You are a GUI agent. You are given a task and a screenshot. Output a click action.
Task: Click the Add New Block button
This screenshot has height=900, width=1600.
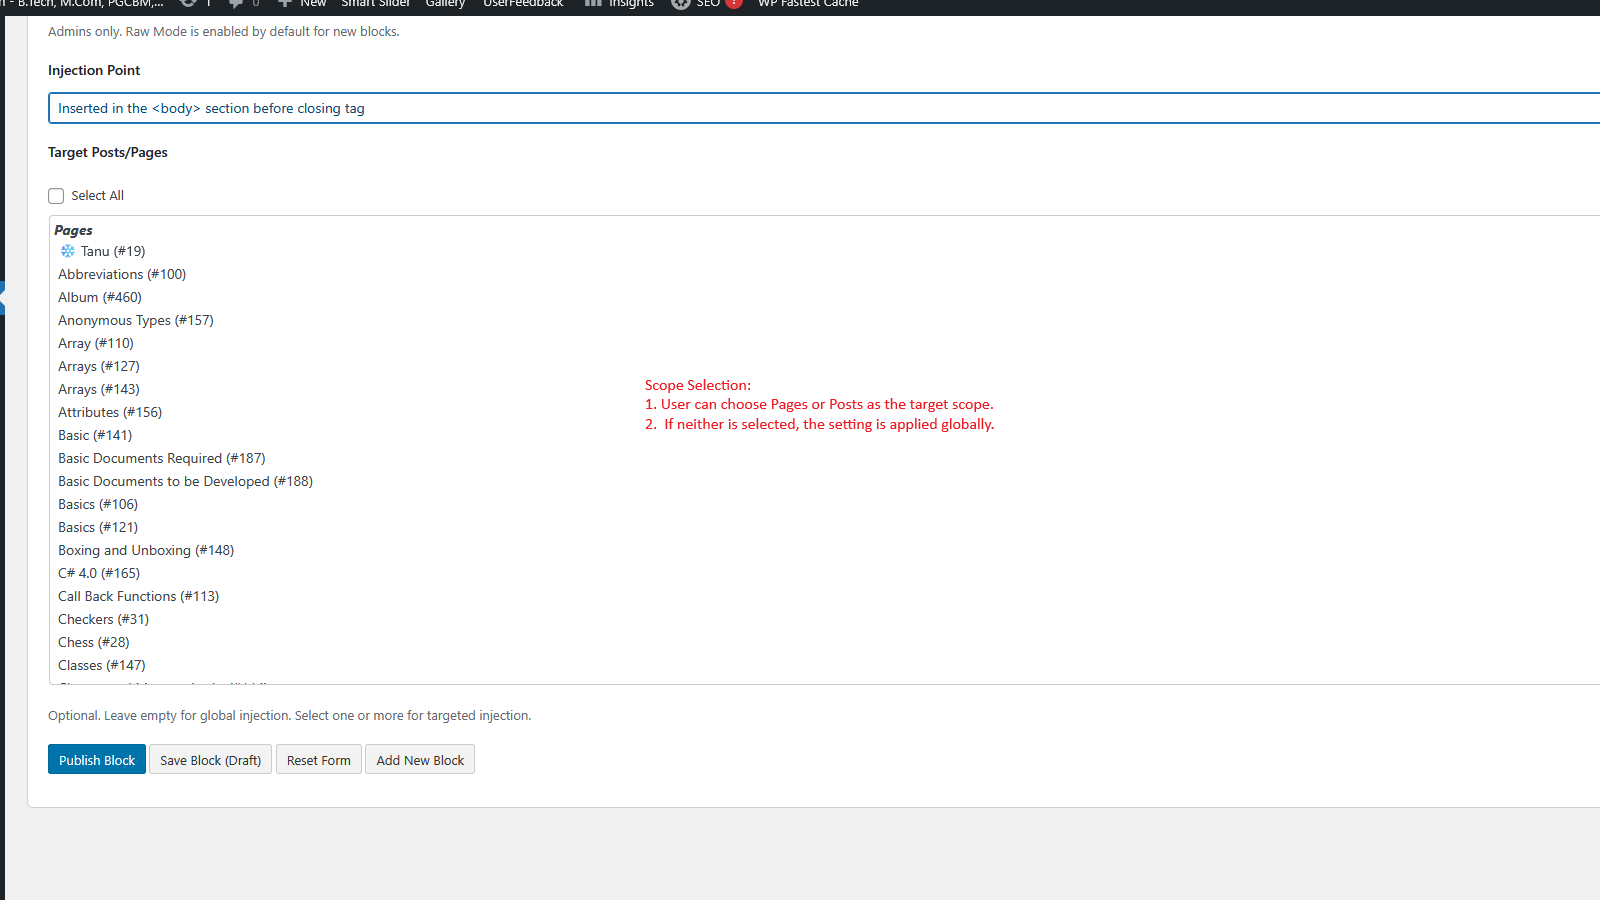tap(420, 760)
